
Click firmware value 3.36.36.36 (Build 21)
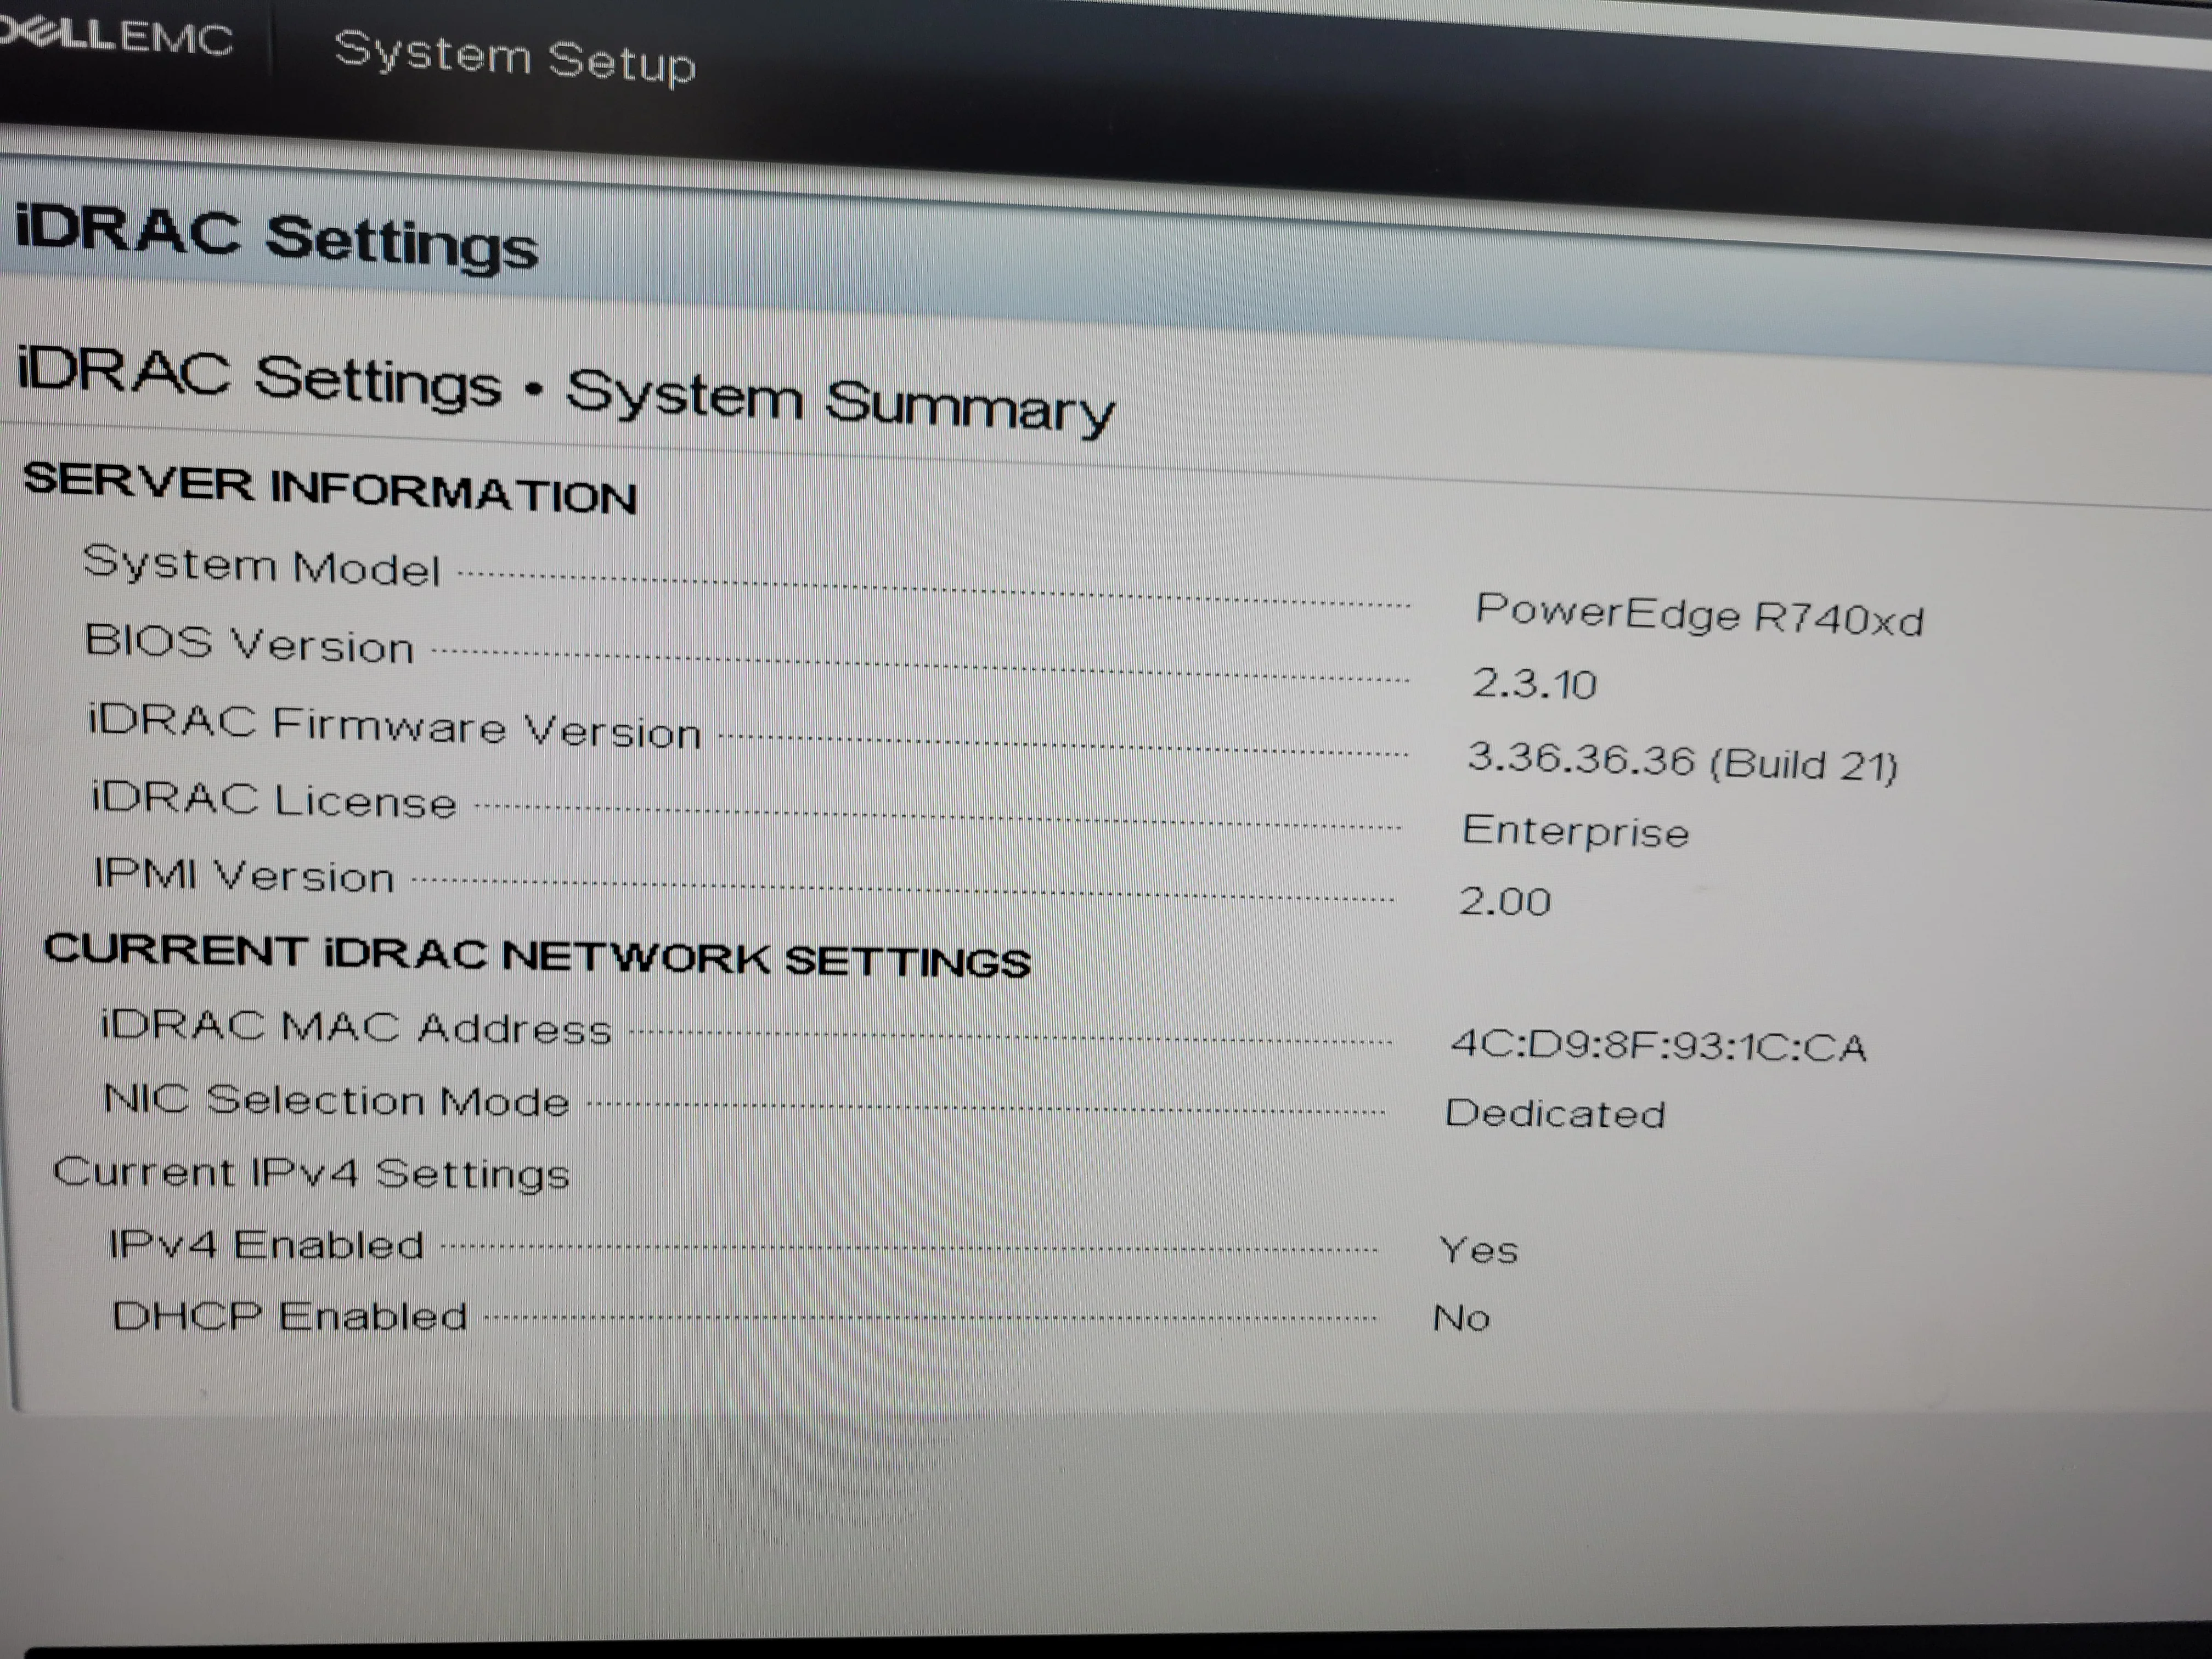click(1682, 762)
